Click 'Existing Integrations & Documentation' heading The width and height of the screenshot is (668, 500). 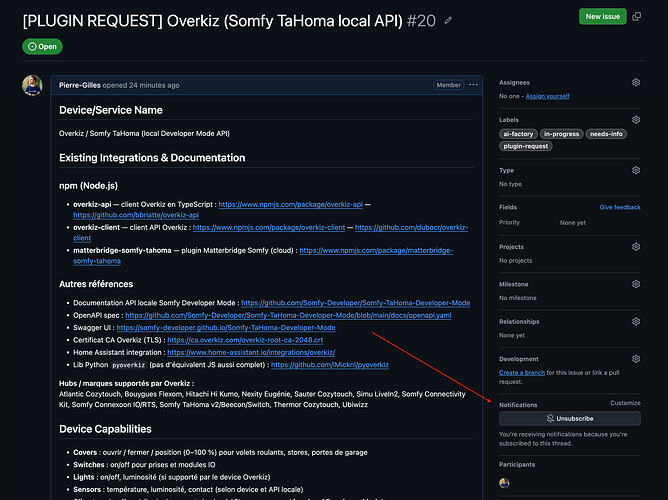coord(152,158)
